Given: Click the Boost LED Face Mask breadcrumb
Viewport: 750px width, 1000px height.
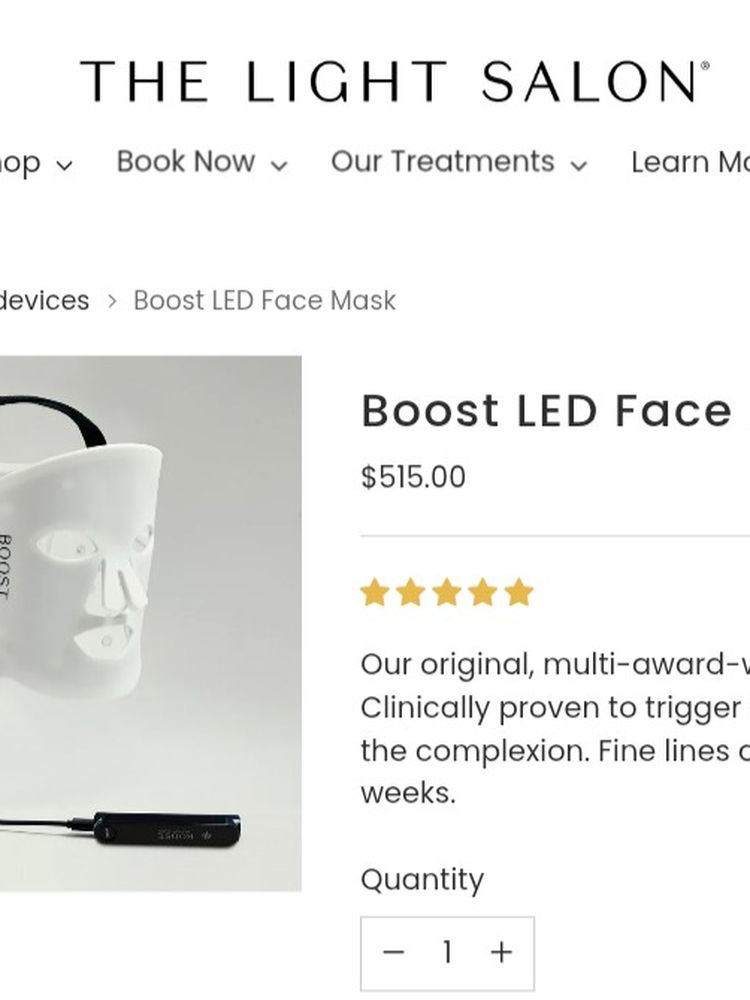Looking at the screenshot, I should coord(264,300).
